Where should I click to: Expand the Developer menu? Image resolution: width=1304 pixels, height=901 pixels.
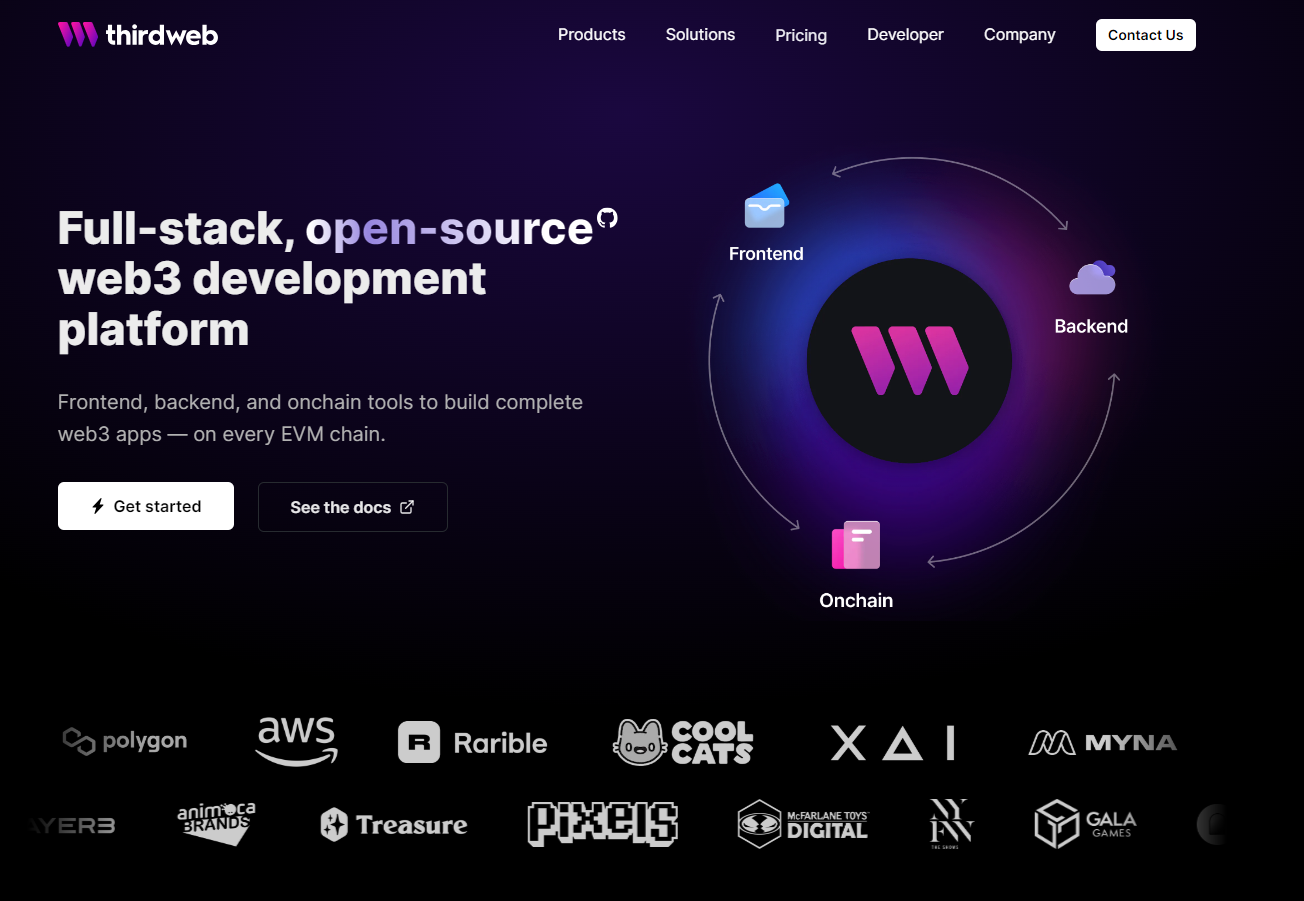[905, 35]
